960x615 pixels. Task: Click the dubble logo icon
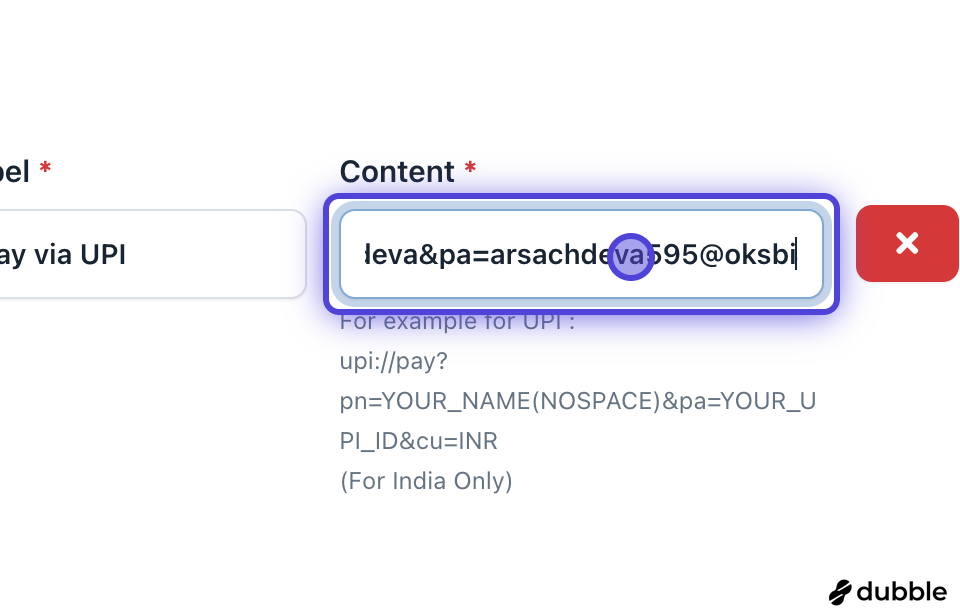pos(840,592)
